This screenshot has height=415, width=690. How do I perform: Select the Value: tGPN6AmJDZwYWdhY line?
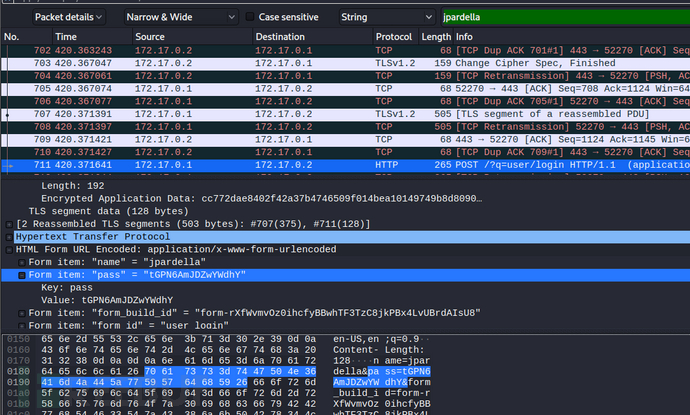click(107, 301)
